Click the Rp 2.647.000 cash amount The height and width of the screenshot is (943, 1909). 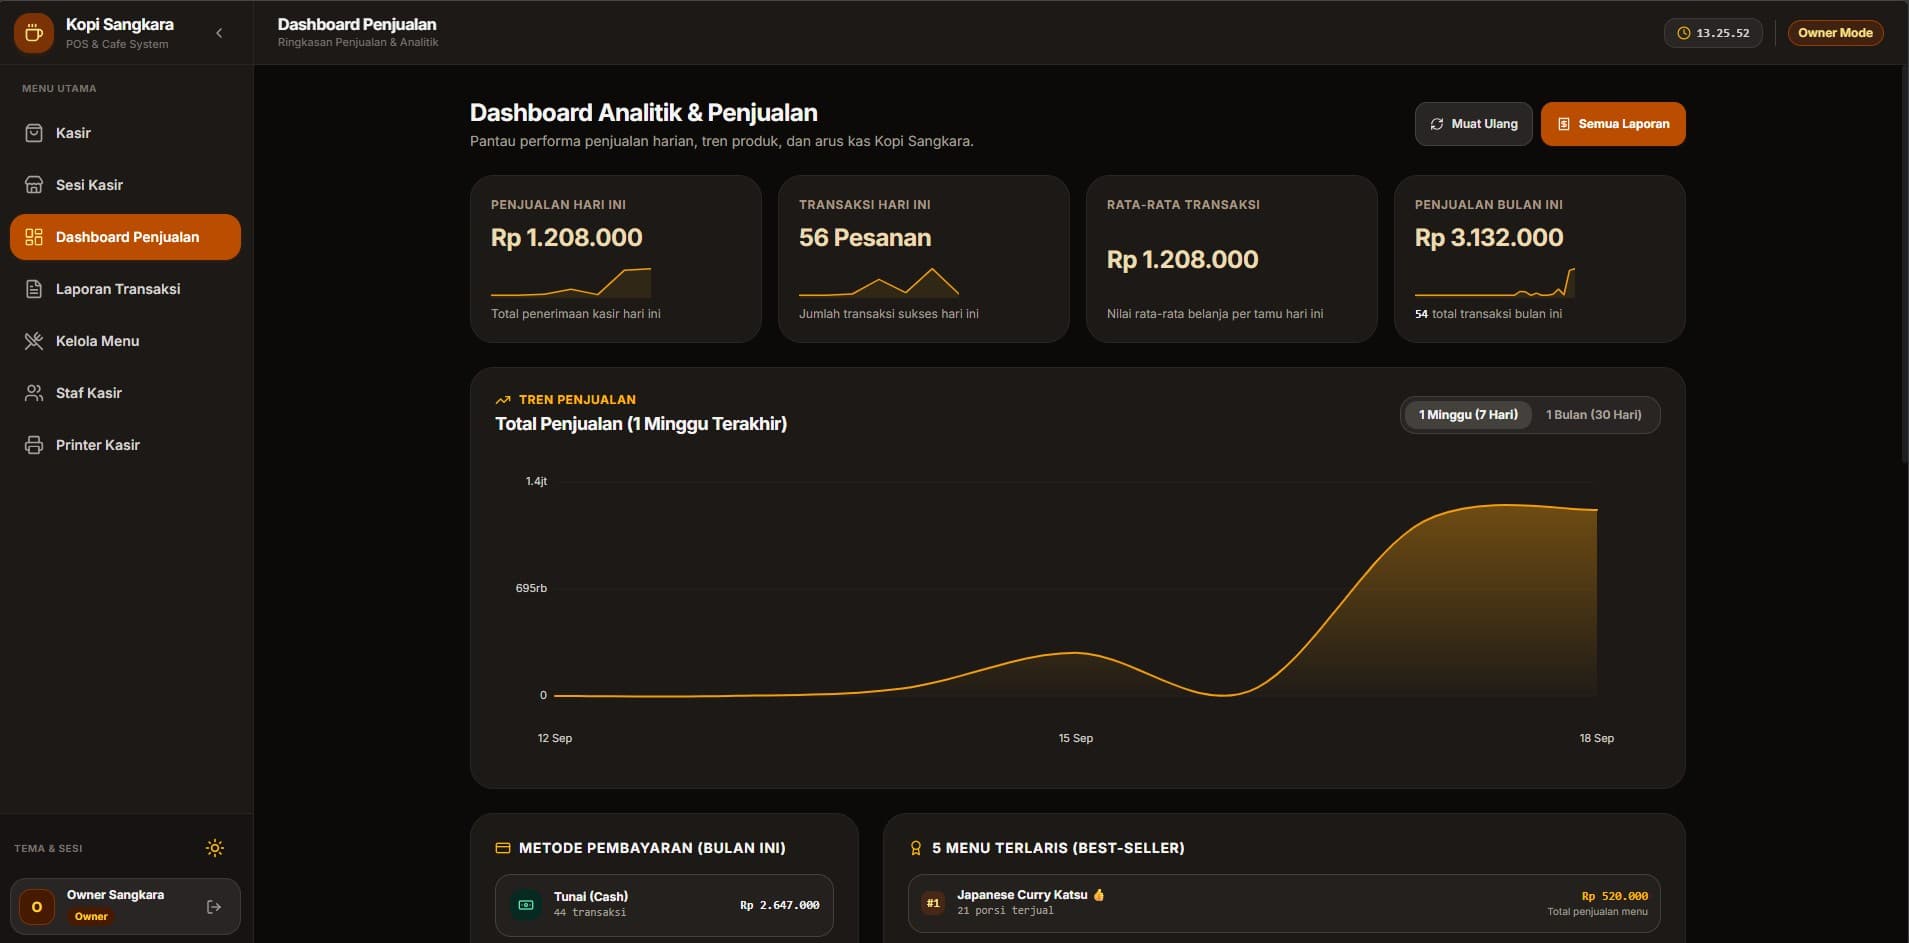click(x=780, y=905)
